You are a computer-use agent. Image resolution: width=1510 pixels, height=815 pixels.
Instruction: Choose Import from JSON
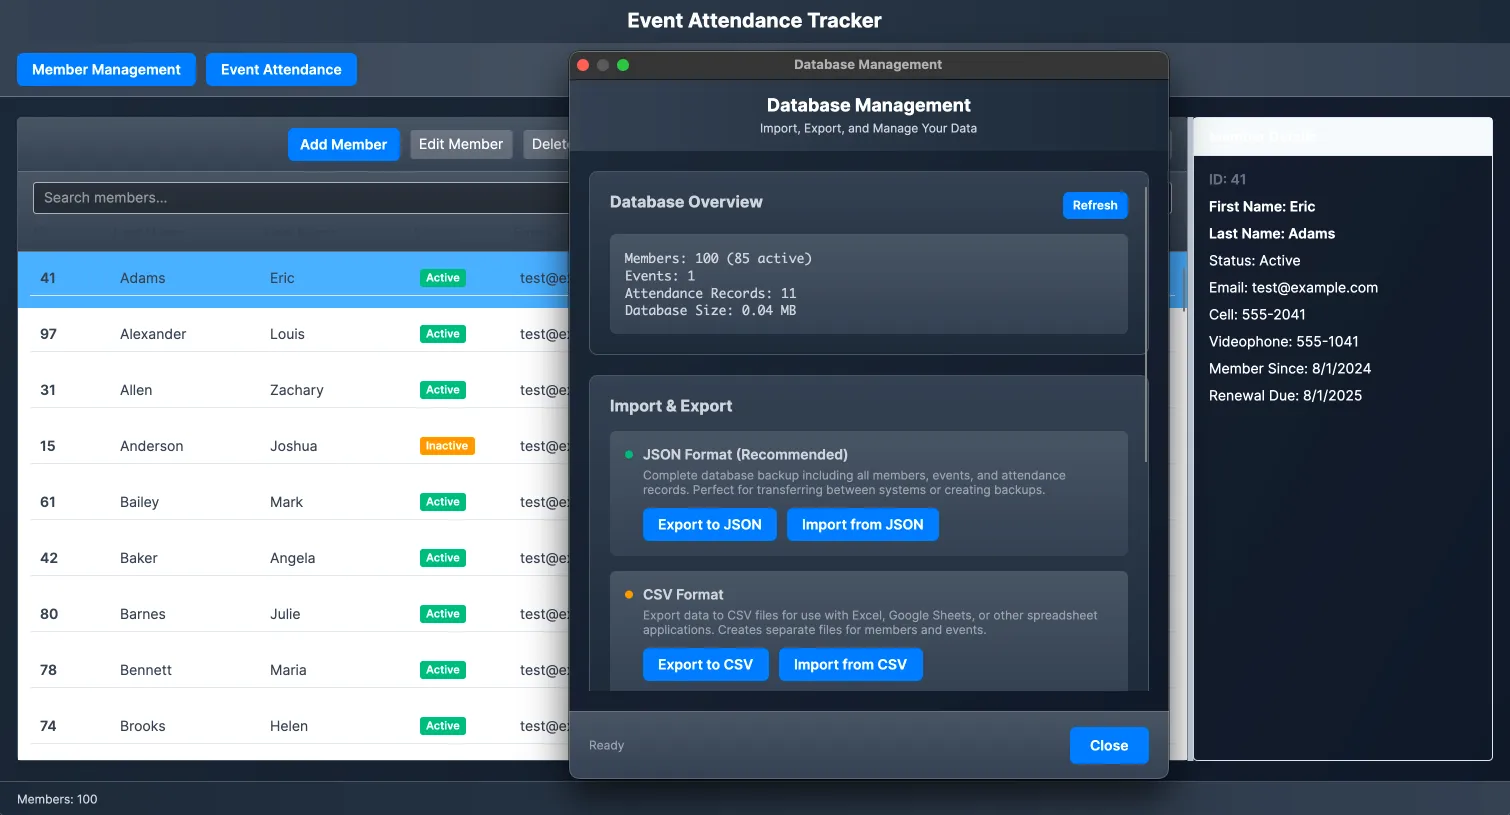pos(862,525)
